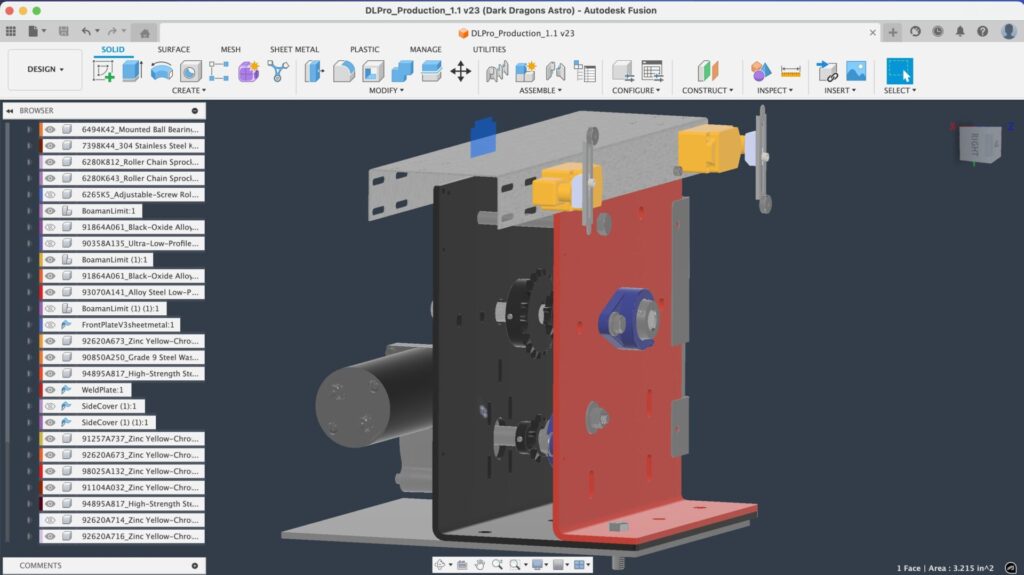Toggle visibility of SideCover (1):1
The height and width of the screenshot is (575, 1024).
click(50, 406)
